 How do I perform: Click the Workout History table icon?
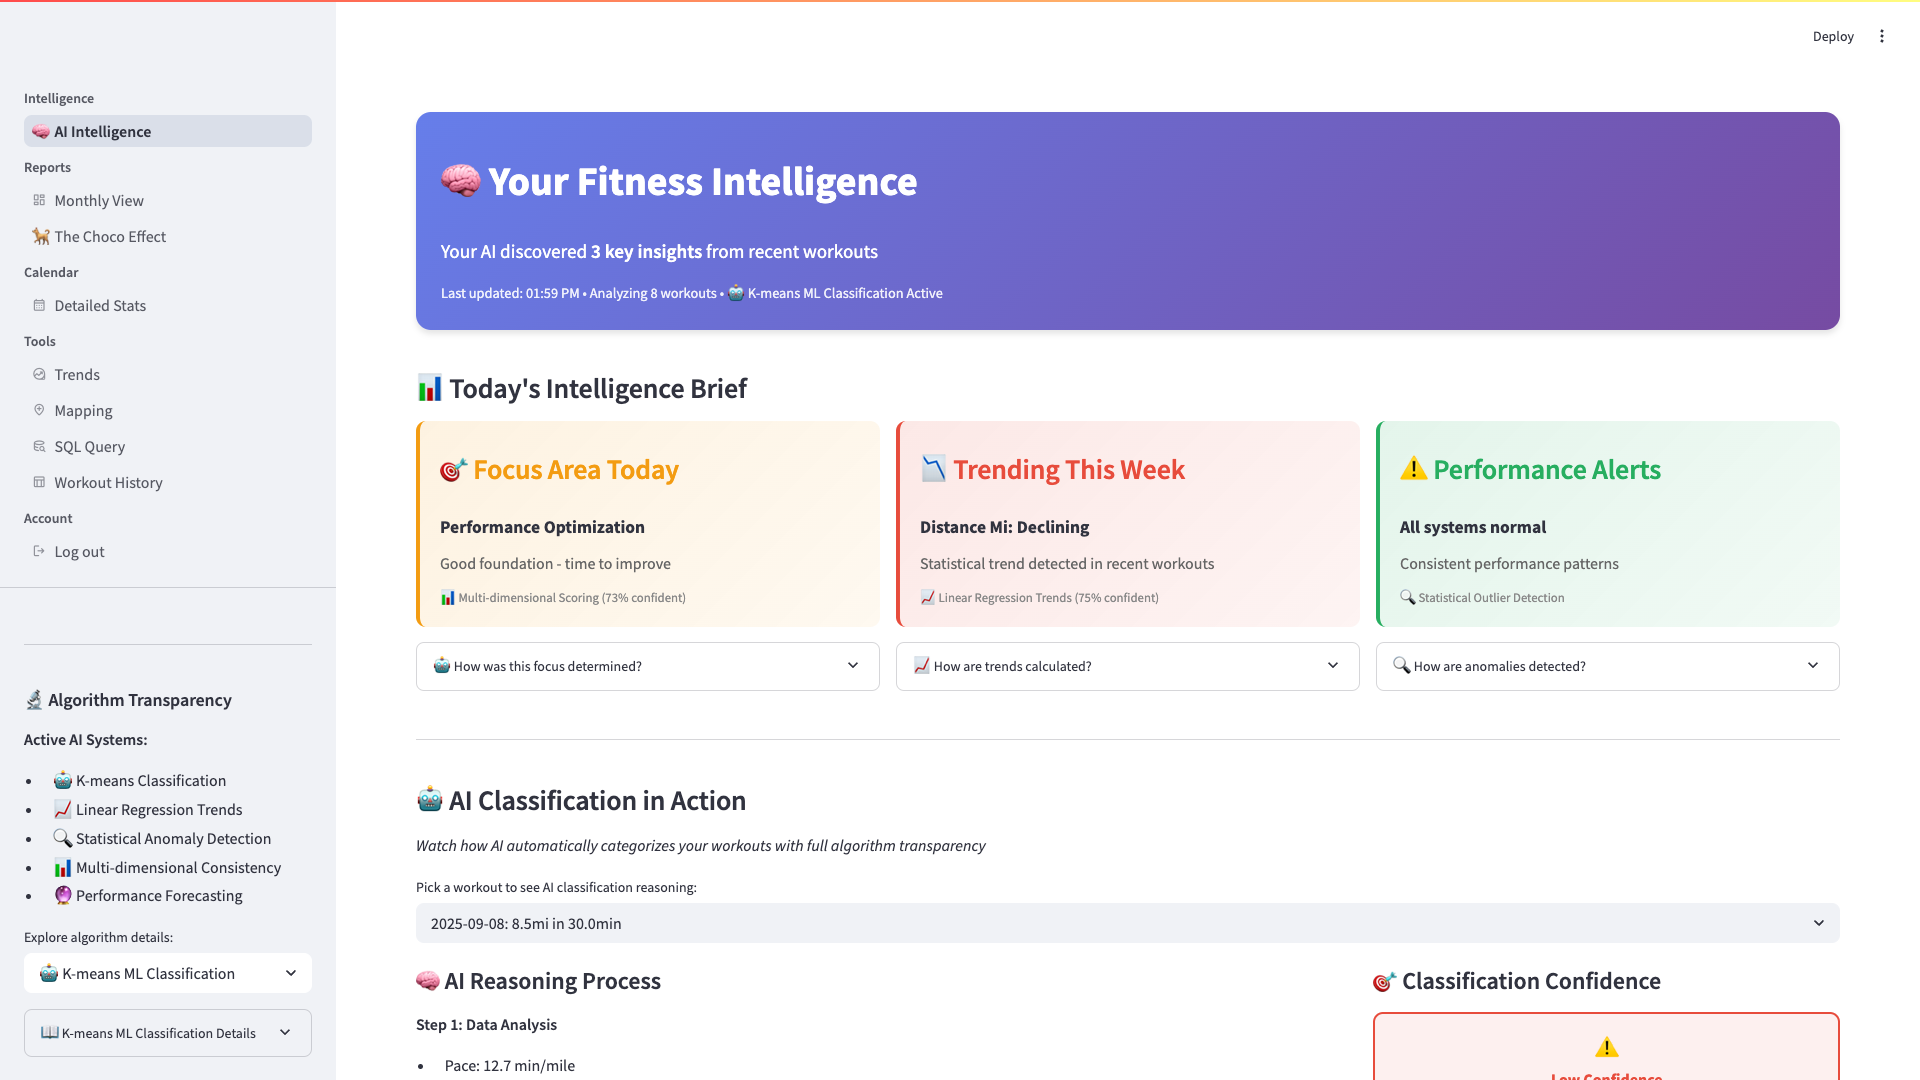click(39, 482)
